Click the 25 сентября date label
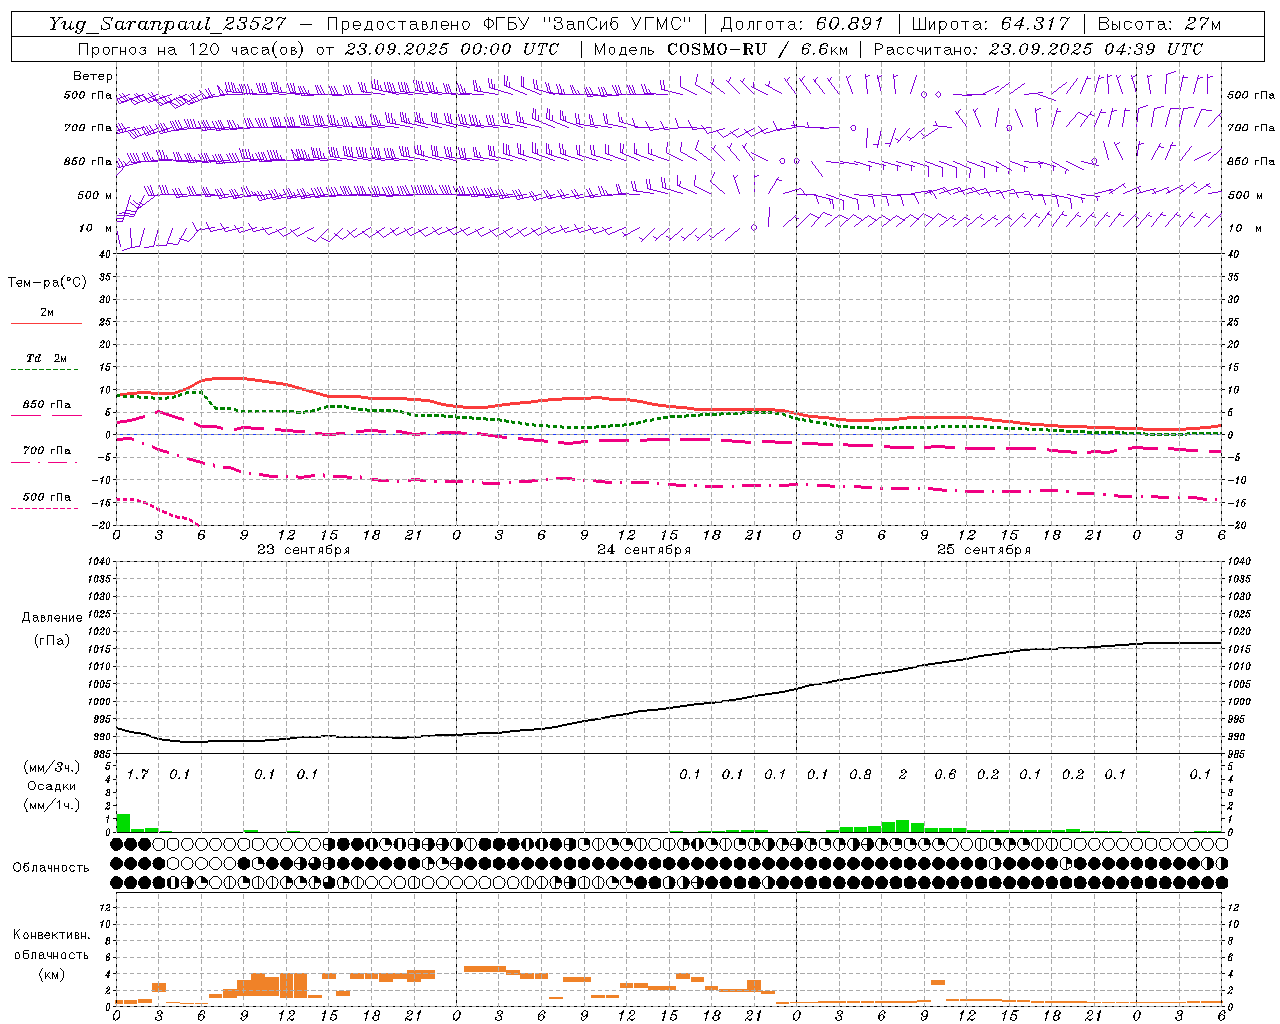The width and height of the screenshot is (1280, 1024). tap(983, 549)
